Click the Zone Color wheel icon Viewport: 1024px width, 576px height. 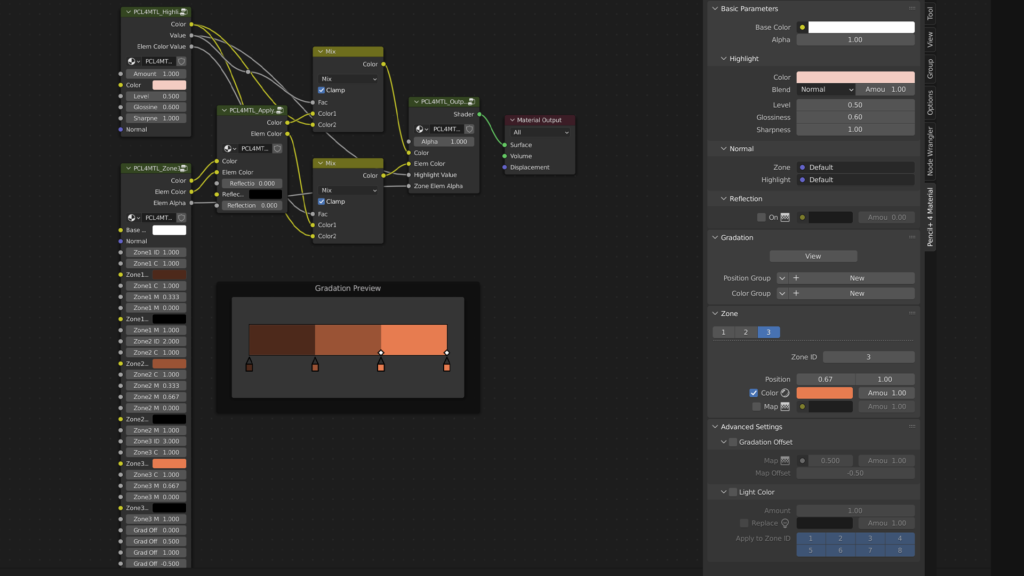(x=785, y=393)
